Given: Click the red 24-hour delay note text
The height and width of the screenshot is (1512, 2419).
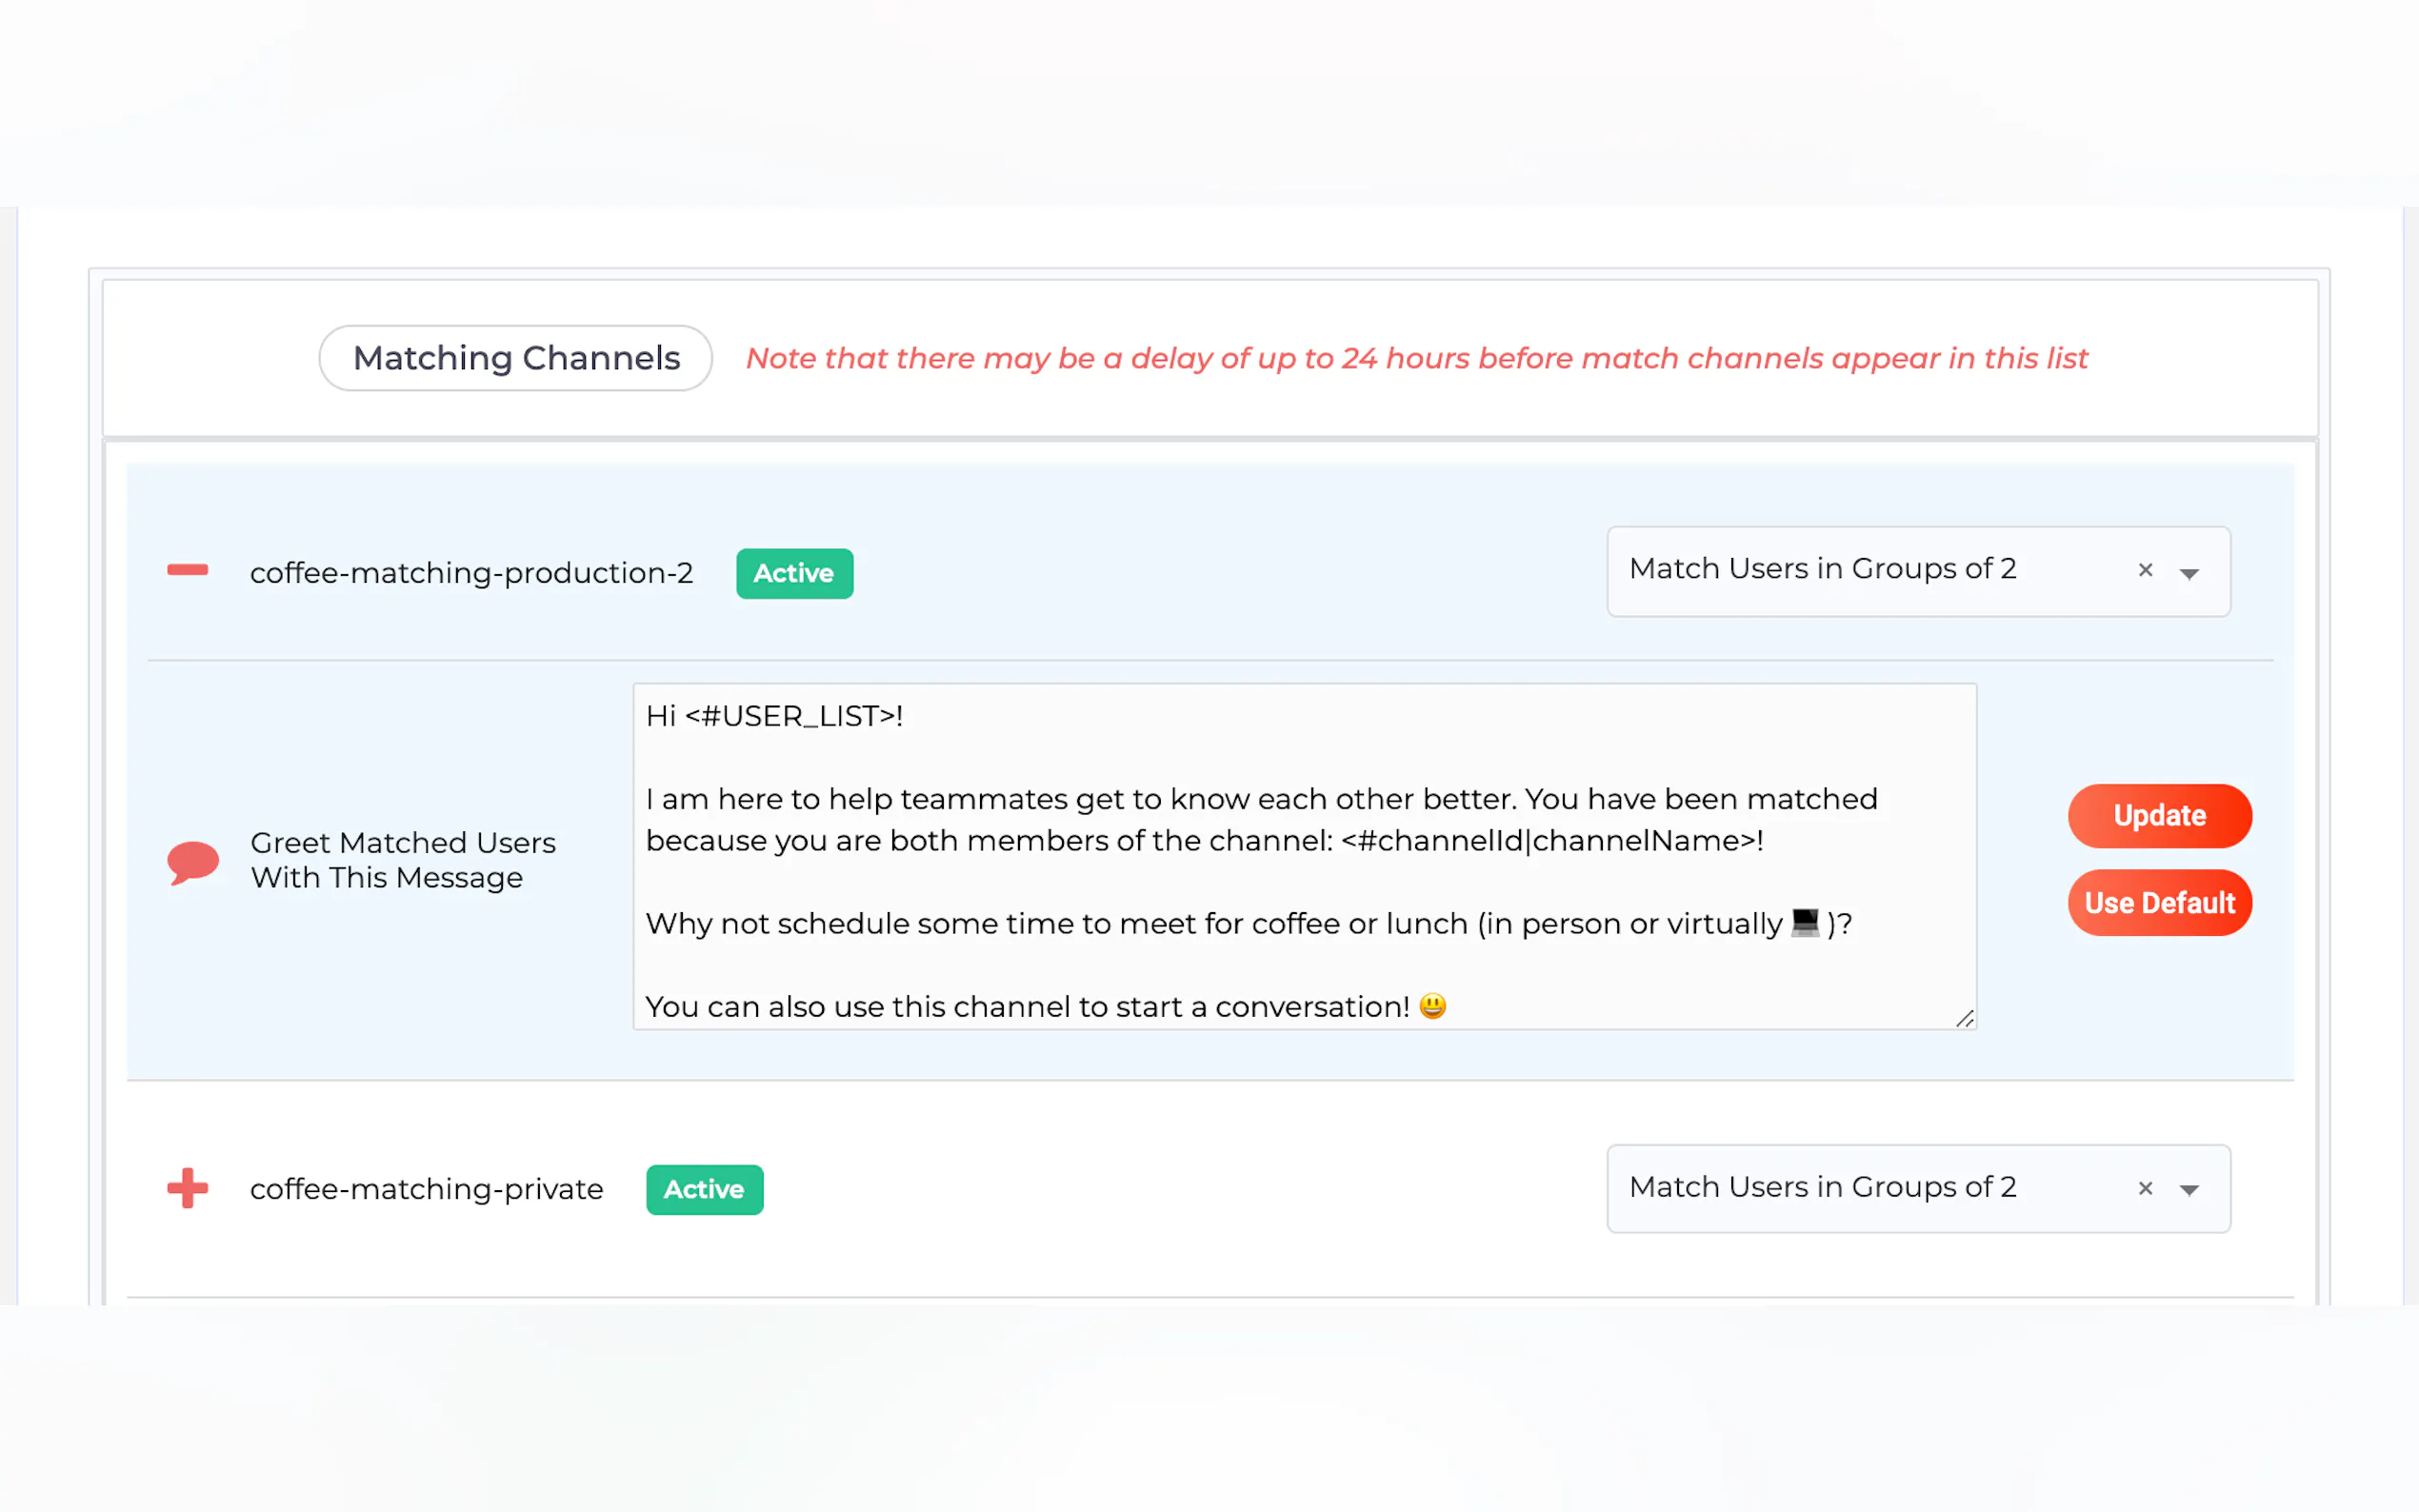Looking at the screenshot, I should pos(1416,358).
